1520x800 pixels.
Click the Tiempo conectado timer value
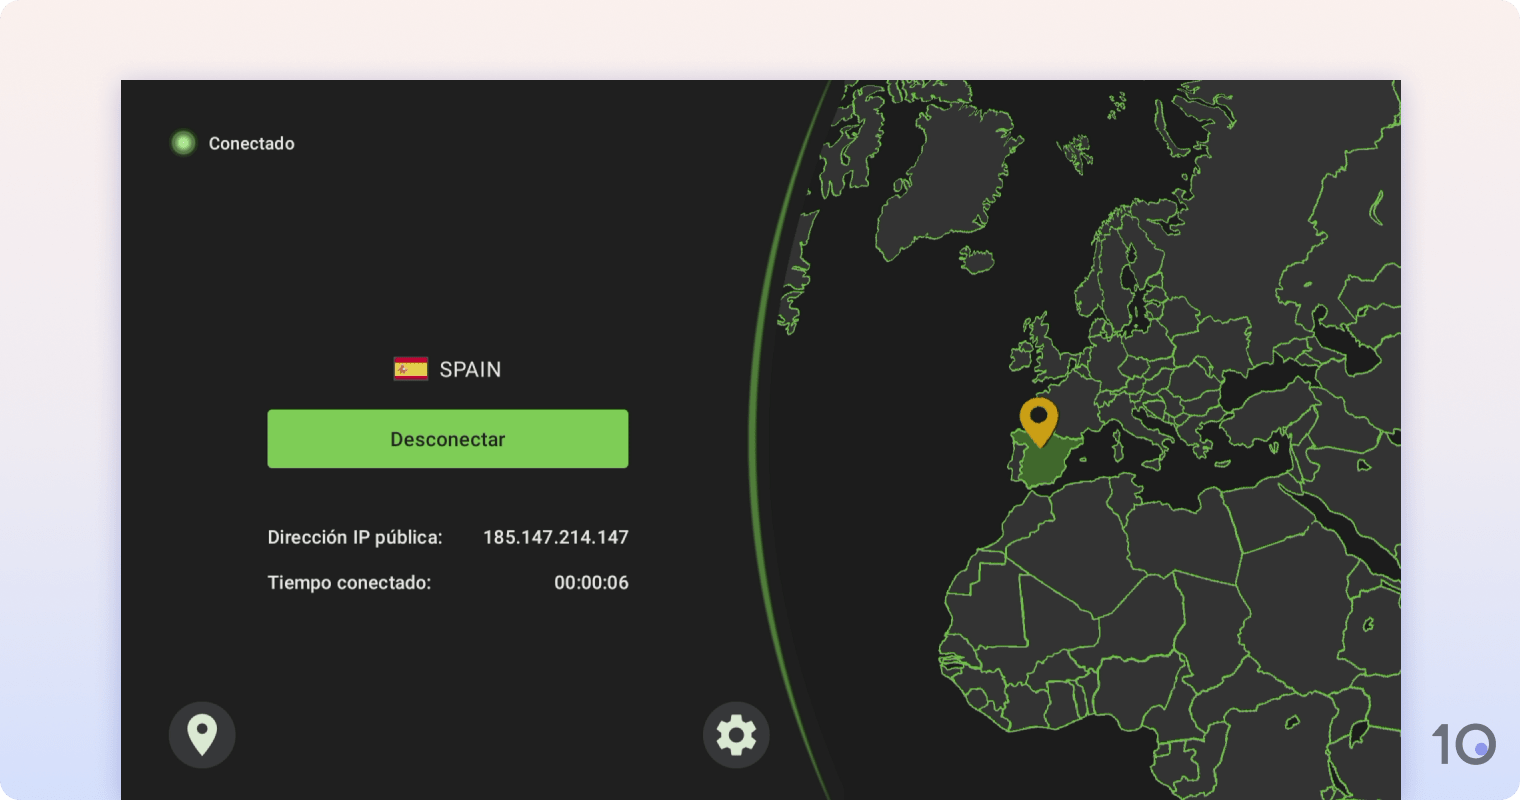click(x=591, y=582)
